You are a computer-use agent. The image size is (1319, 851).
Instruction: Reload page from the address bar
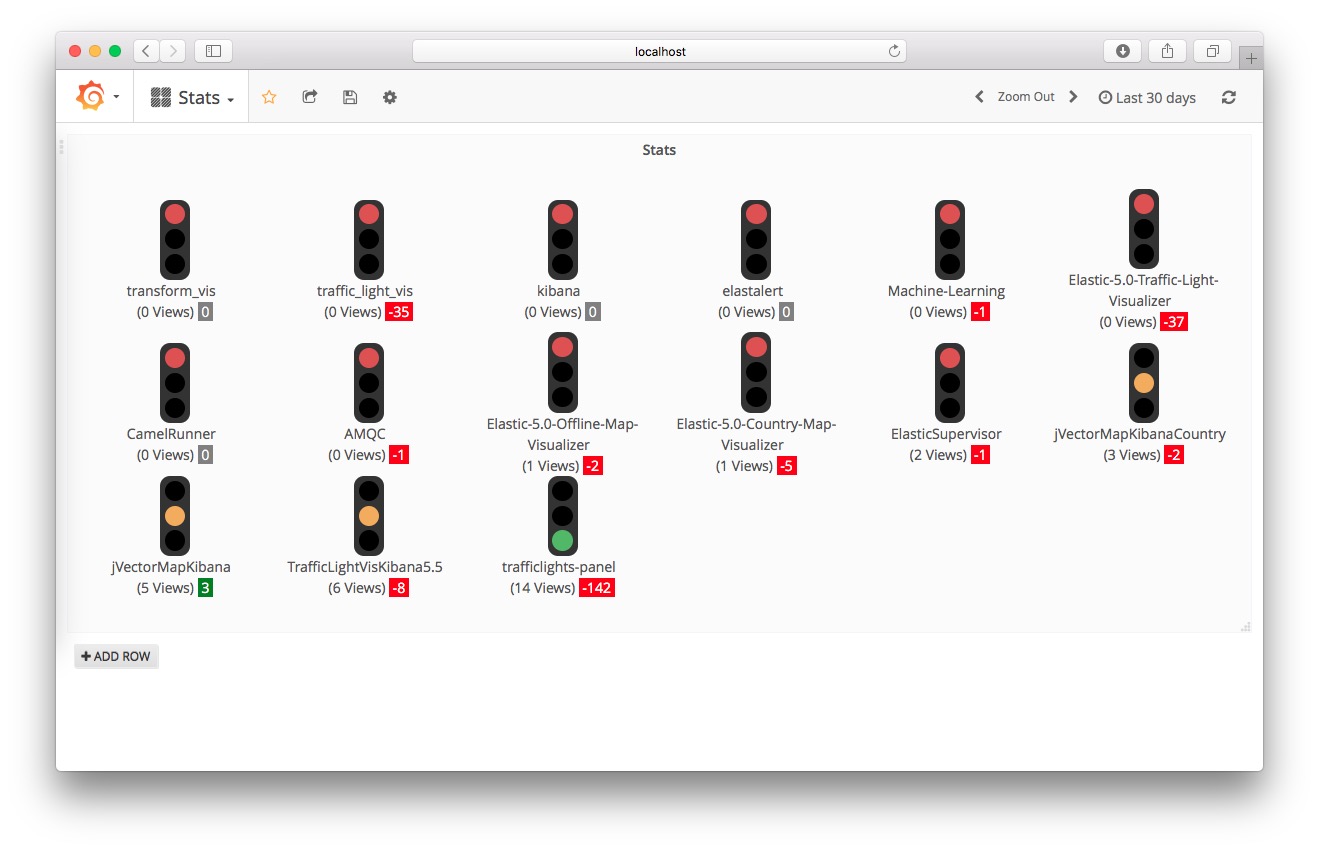894,51
